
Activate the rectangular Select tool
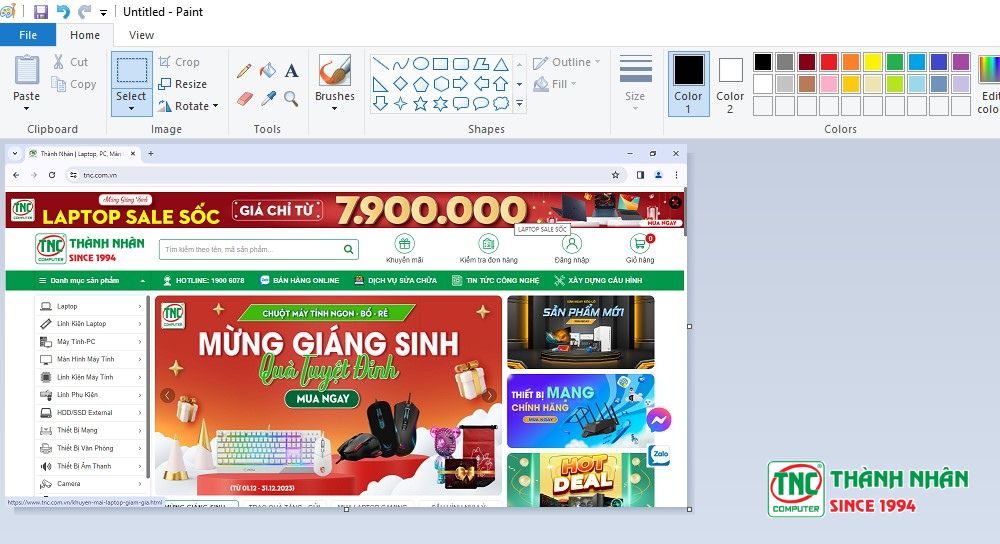click(x=131, y=71)
